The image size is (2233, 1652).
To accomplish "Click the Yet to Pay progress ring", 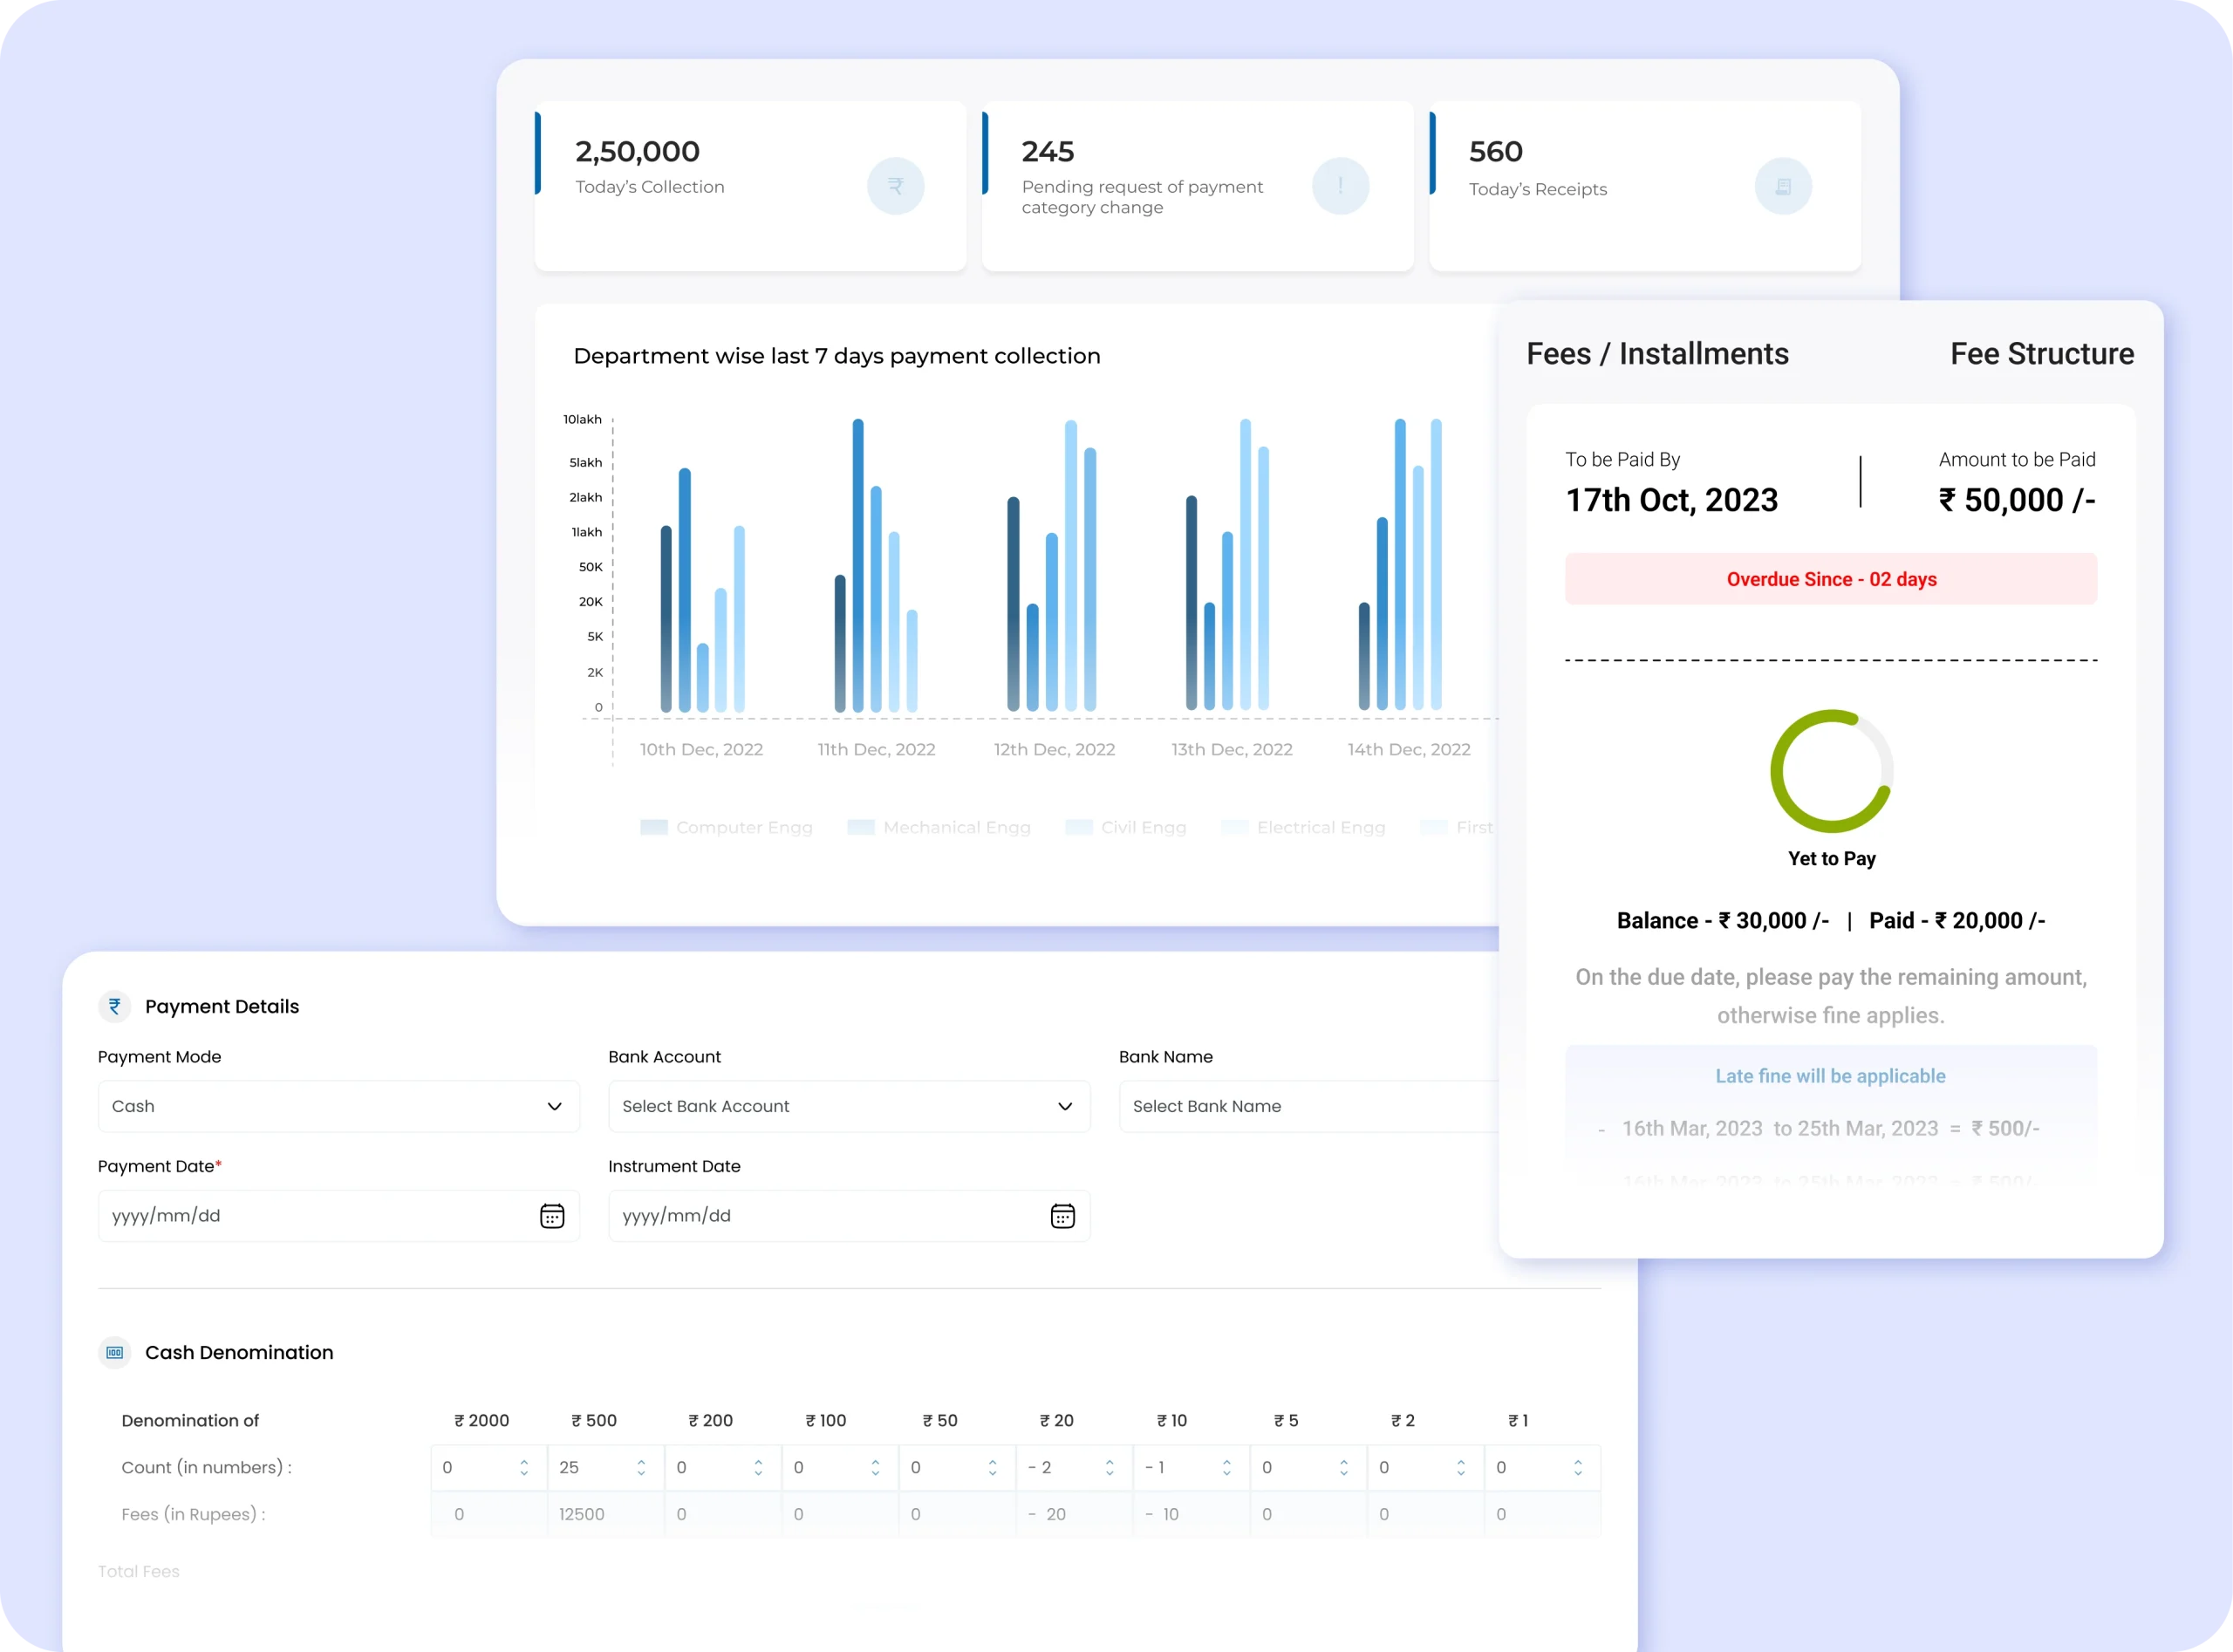I will click(1831, 771).
